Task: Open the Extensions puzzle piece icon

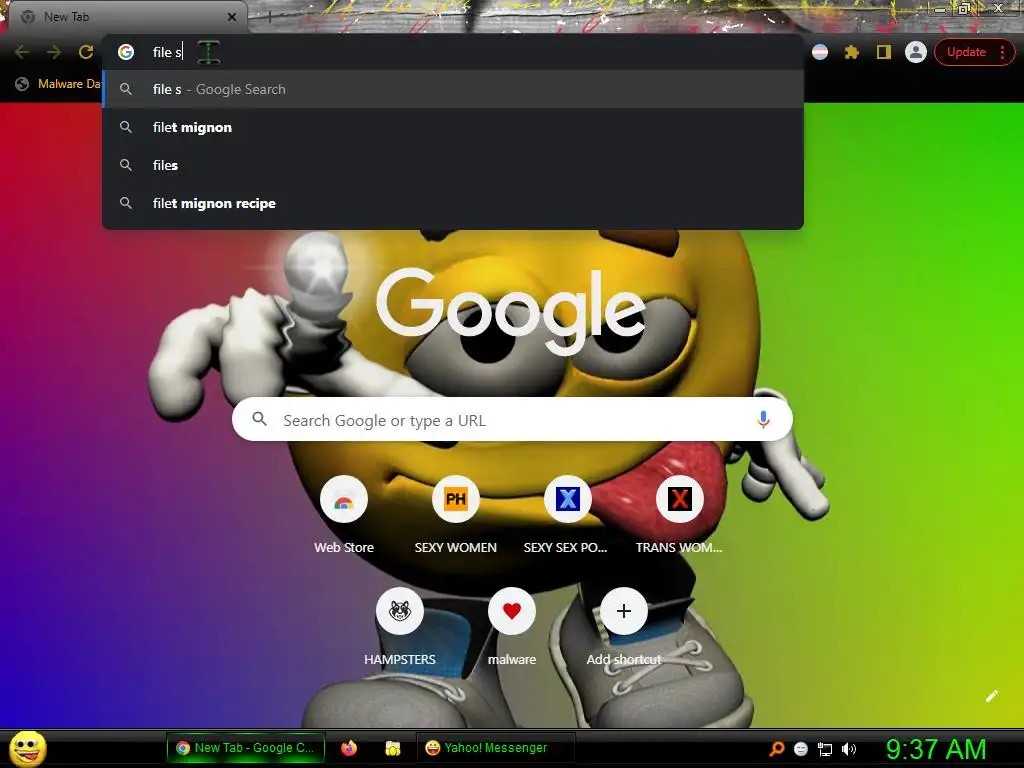Action: [x=852, y=52]
